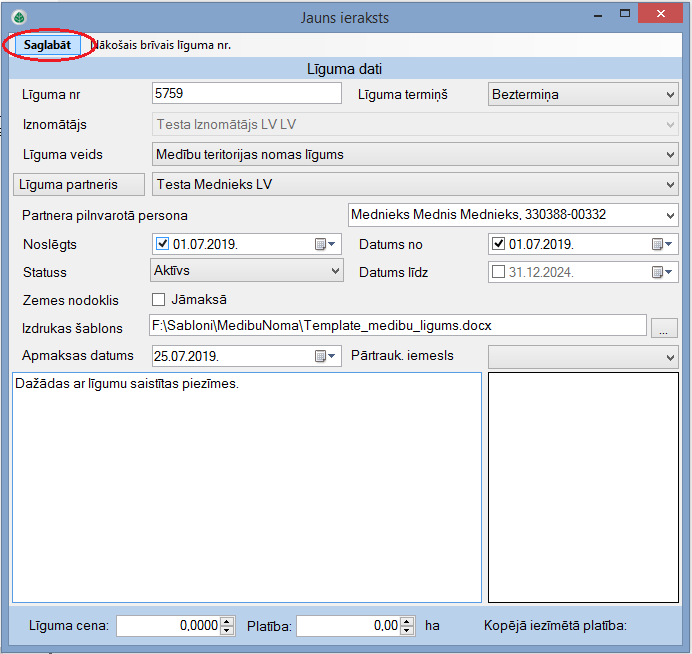Viewport: 692px width, 654px height.
Task: Open calendar picker for Datums līdz
Action: point(662,272)
